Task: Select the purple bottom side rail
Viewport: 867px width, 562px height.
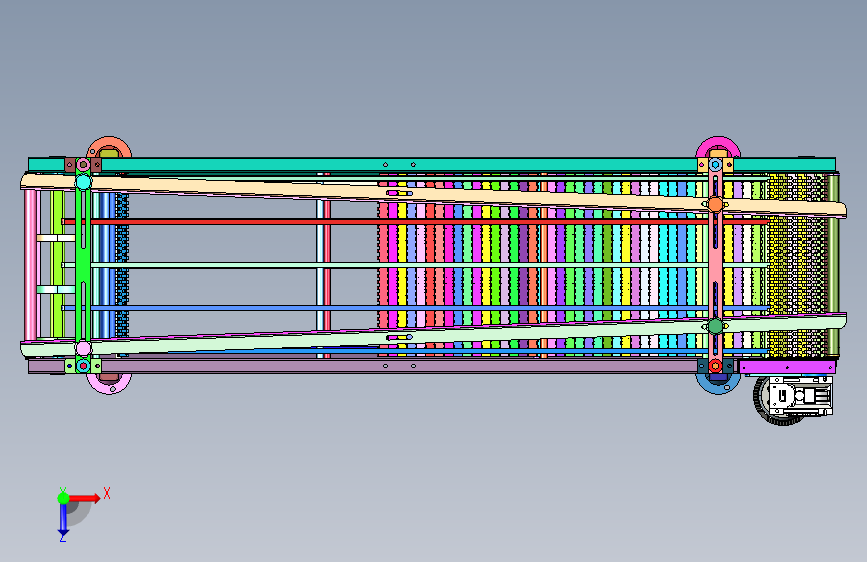Action: click(x=382, y=366)
